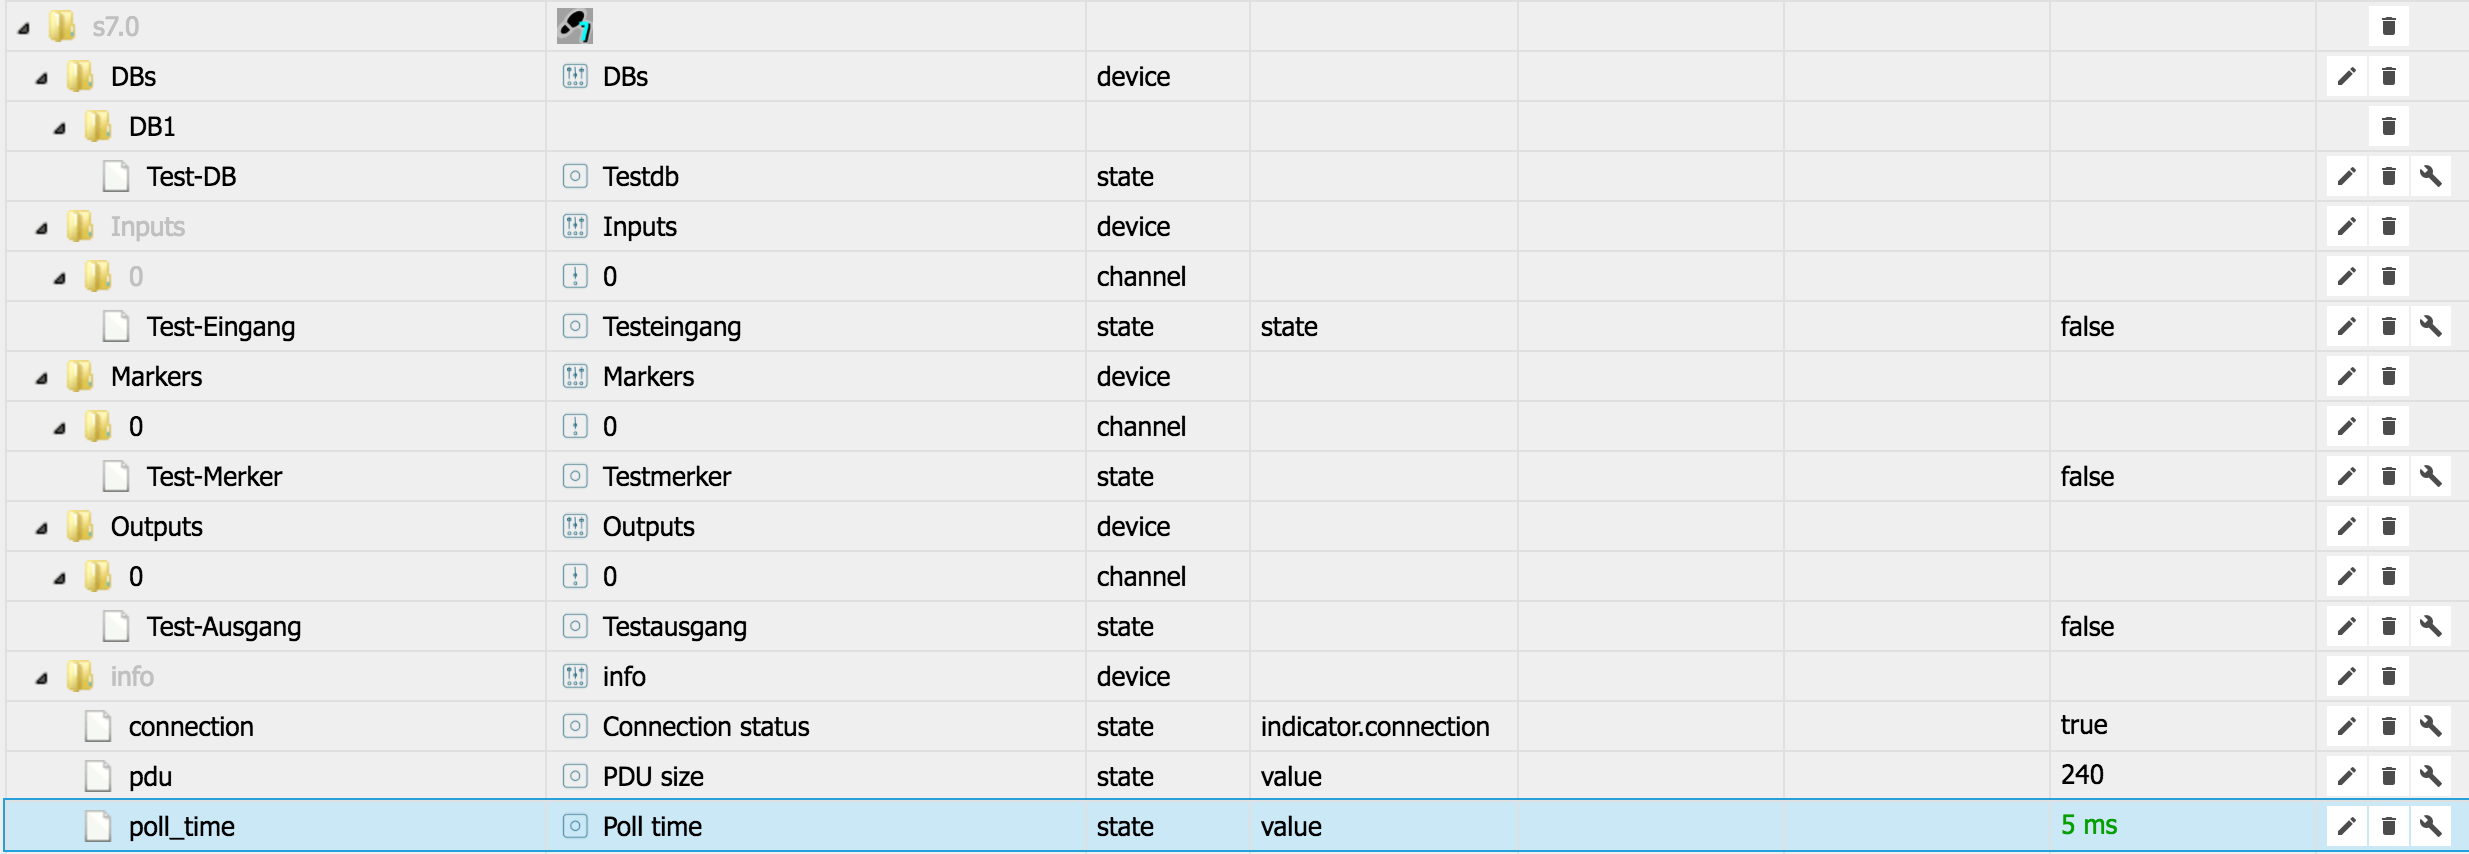Click the false value of Test-Eingang
Viewport: 2469px width, 854px height.
click(2087, 327)
